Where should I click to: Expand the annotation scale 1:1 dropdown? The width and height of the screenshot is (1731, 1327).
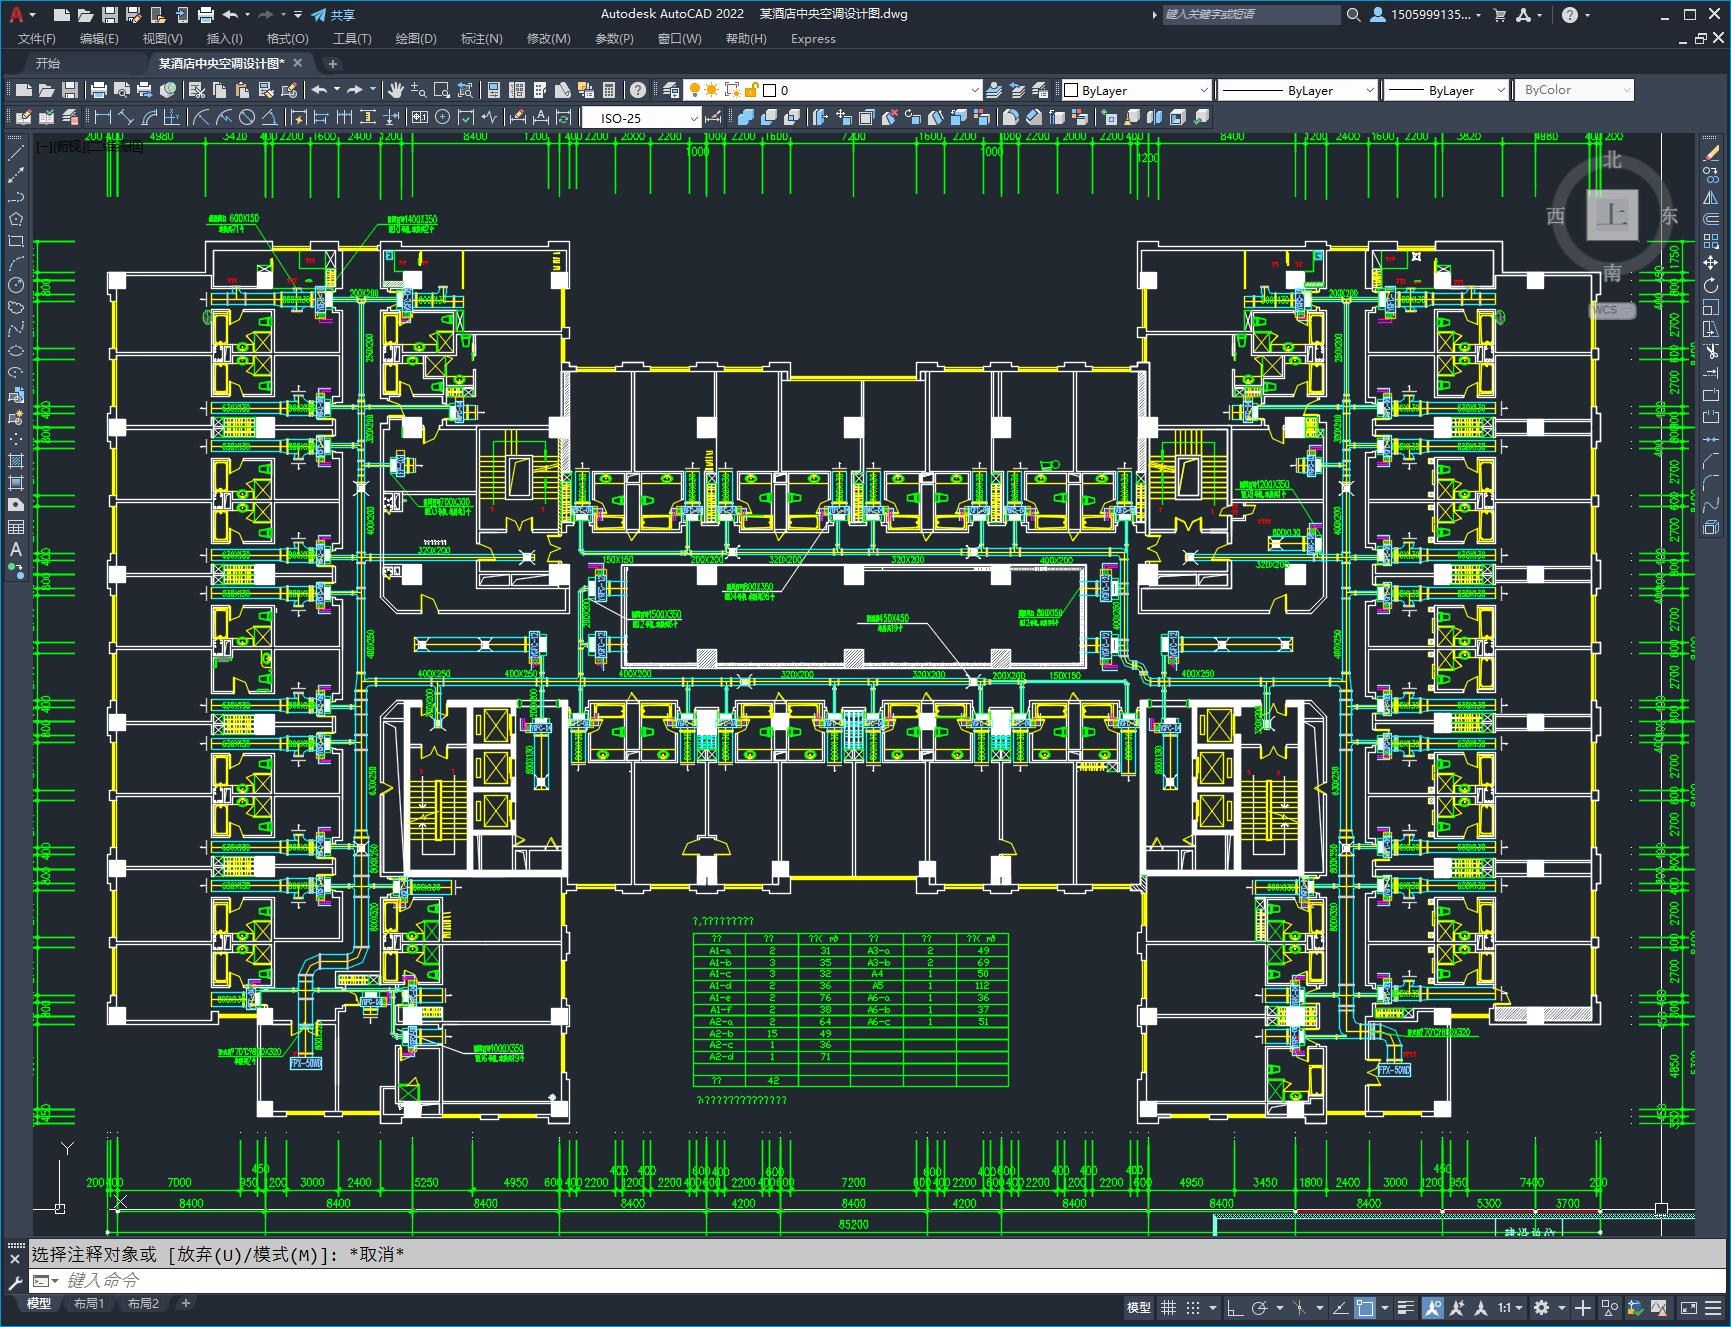point(1510,1308)
